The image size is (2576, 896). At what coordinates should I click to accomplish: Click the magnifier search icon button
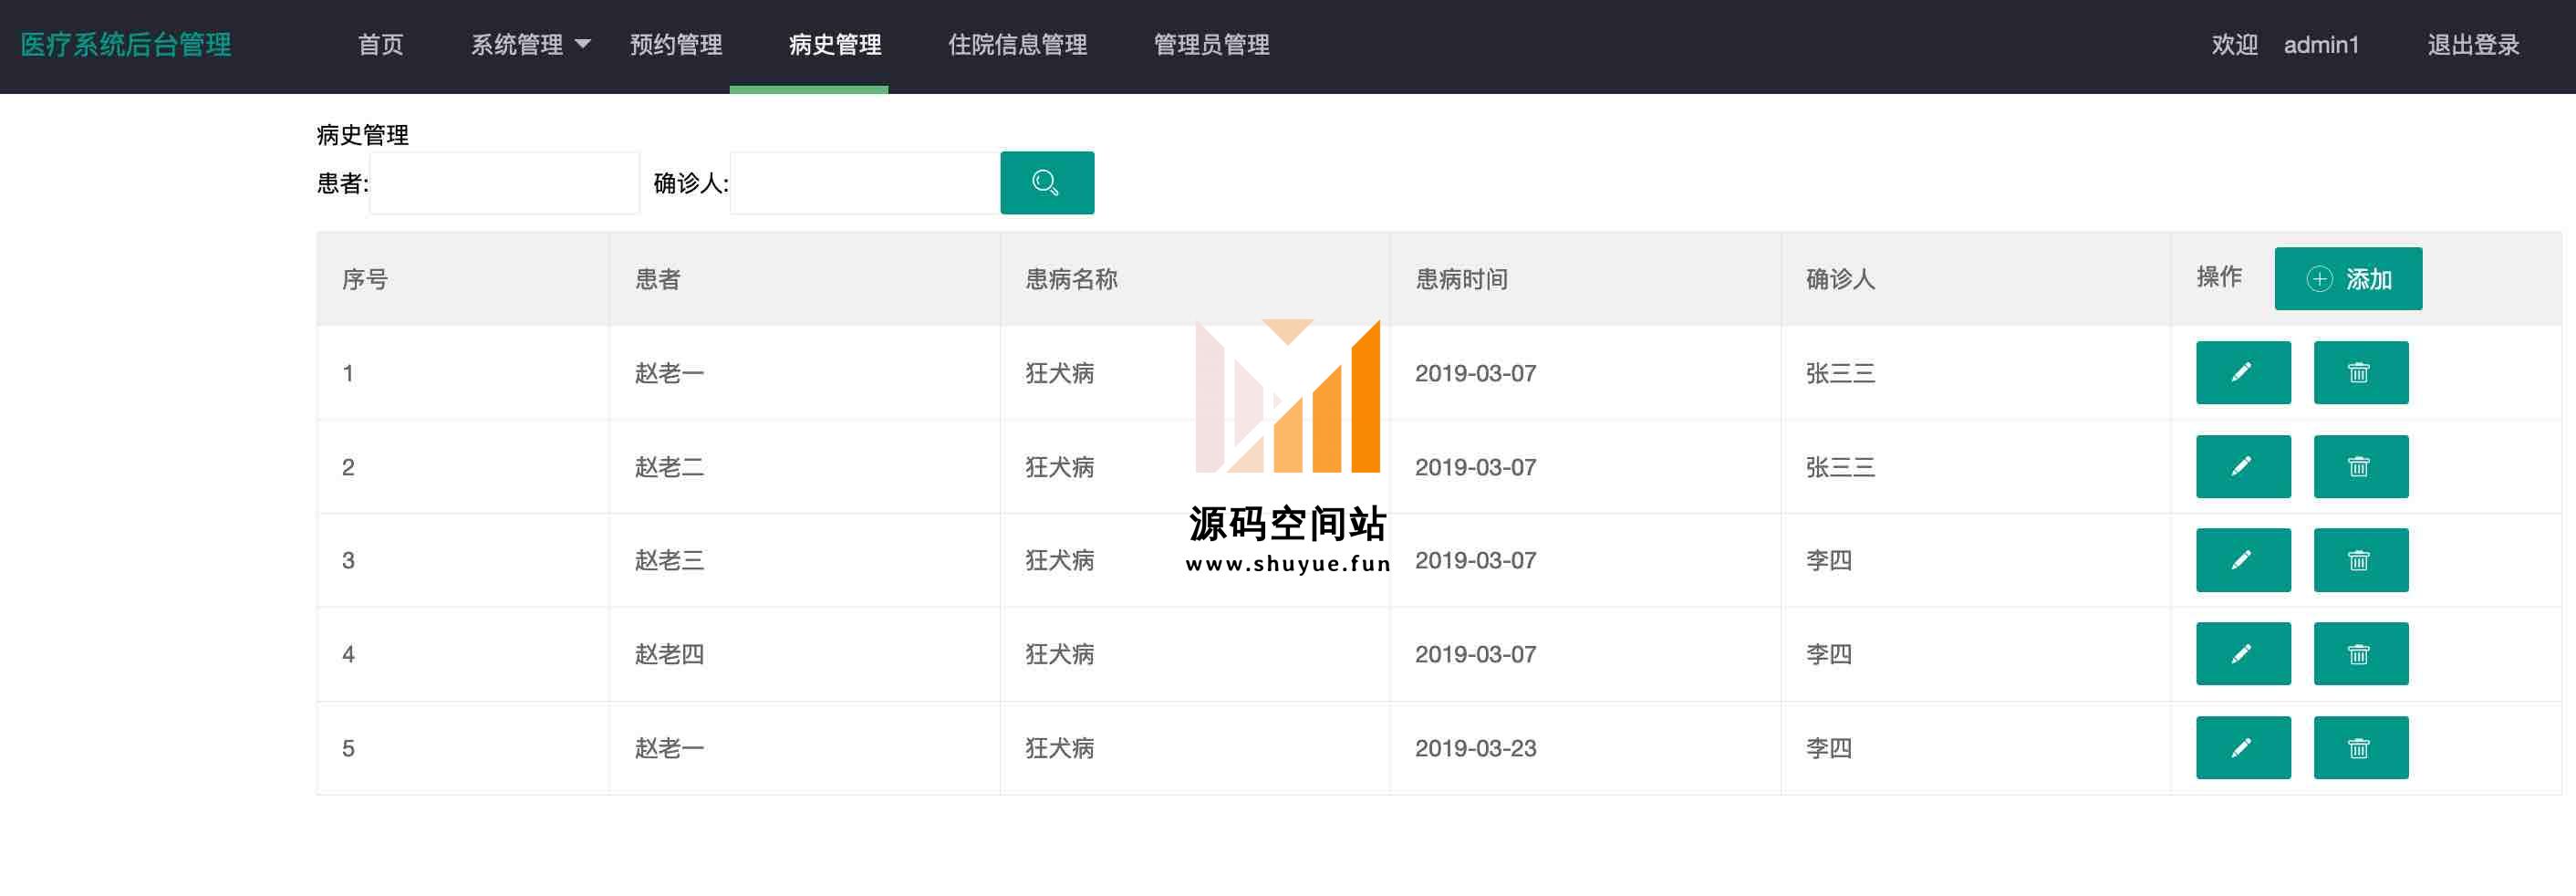coord(1046,183)
